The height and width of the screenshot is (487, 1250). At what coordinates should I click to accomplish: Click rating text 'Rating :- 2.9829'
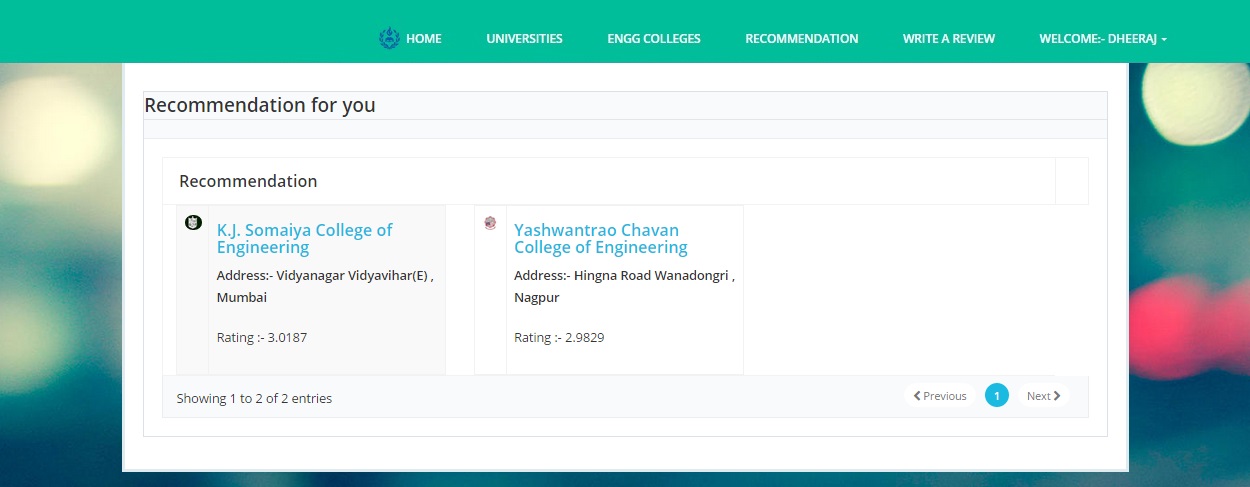point(559,337)
